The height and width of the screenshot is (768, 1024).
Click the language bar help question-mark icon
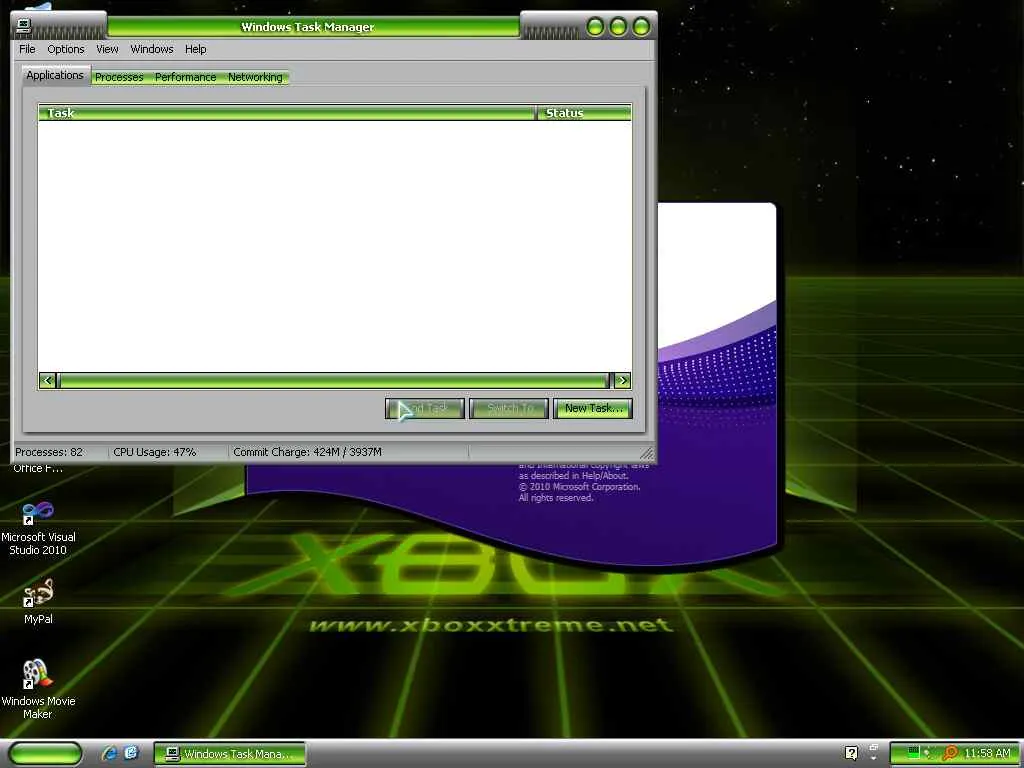[851, 754]
